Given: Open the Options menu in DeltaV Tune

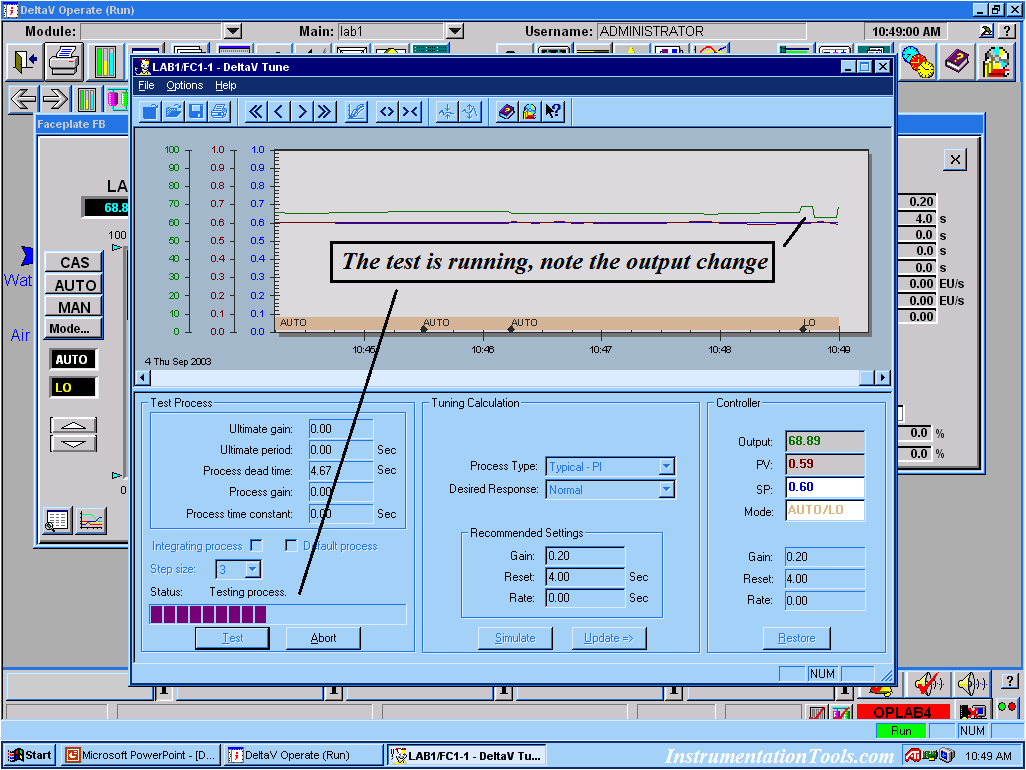Looking at the screenshot, I should click(185, 86).
